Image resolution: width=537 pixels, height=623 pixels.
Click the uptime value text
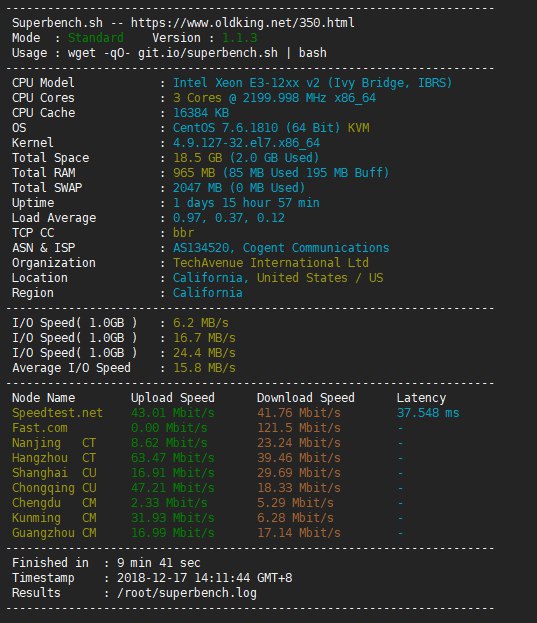coord(246,203)
